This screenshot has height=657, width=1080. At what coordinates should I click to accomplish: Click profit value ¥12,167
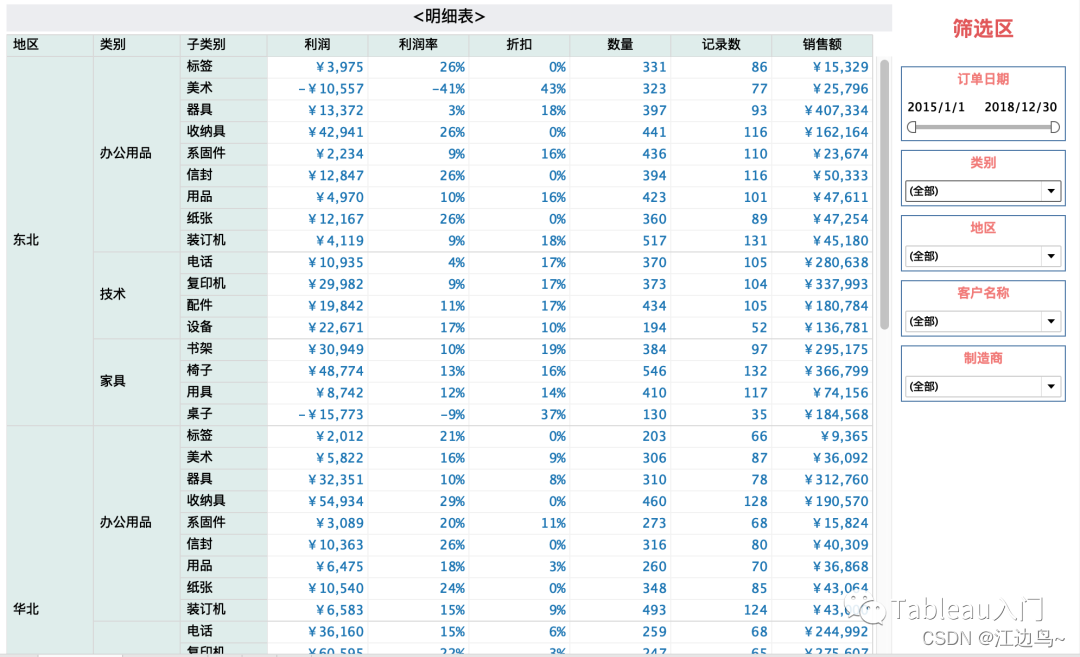coord(335,219)
